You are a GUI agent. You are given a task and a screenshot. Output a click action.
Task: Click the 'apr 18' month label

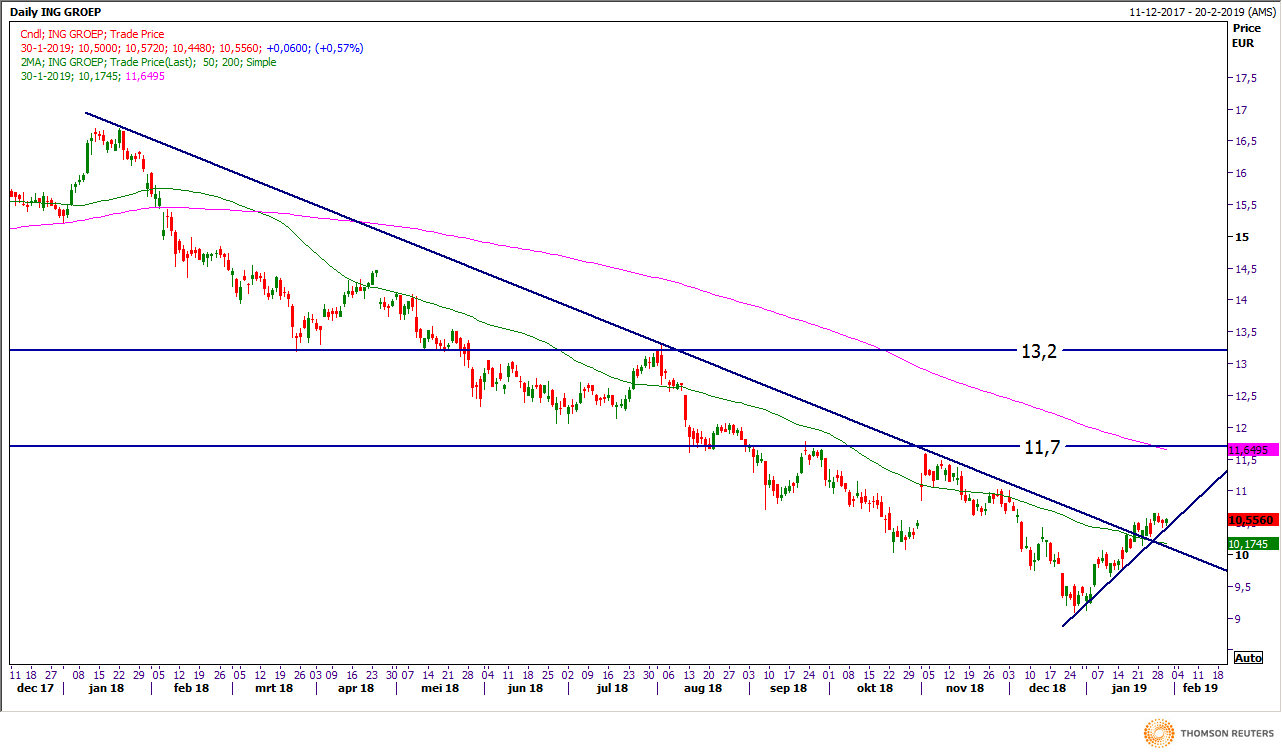click(357, 688)
